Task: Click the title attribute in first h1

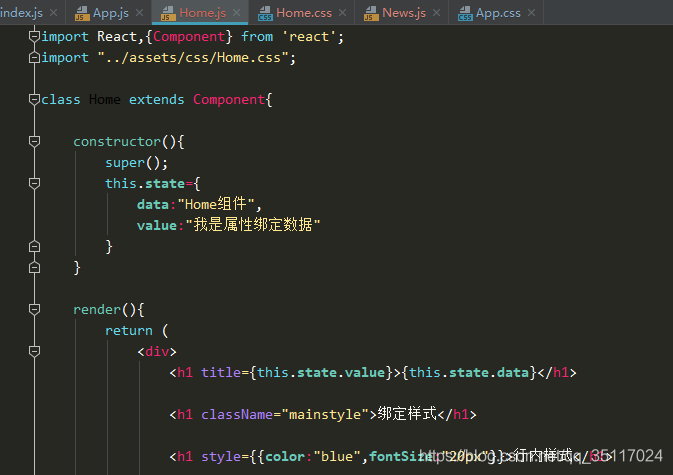Action: pyautogui.click(x=221, y=372)
